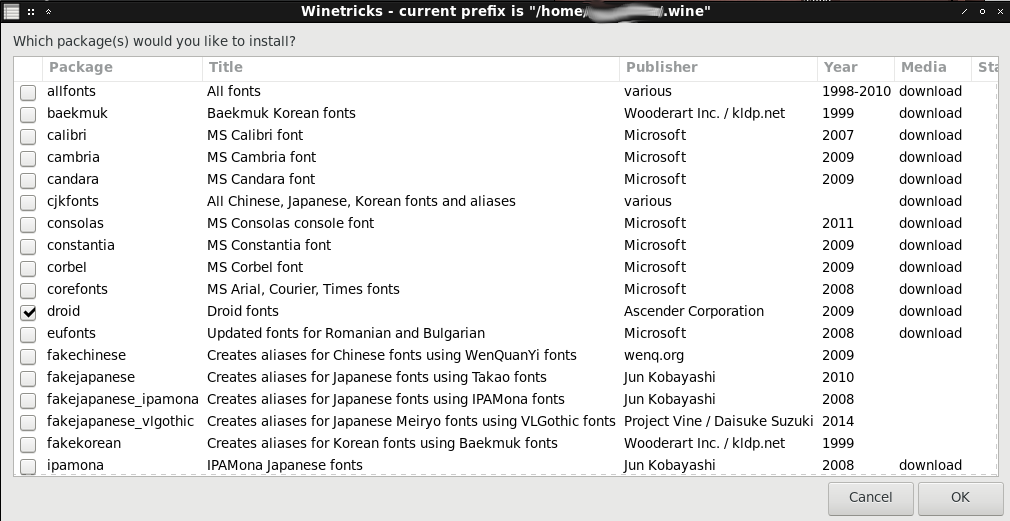Tick the allfonts checkbox

pos(28,92)
